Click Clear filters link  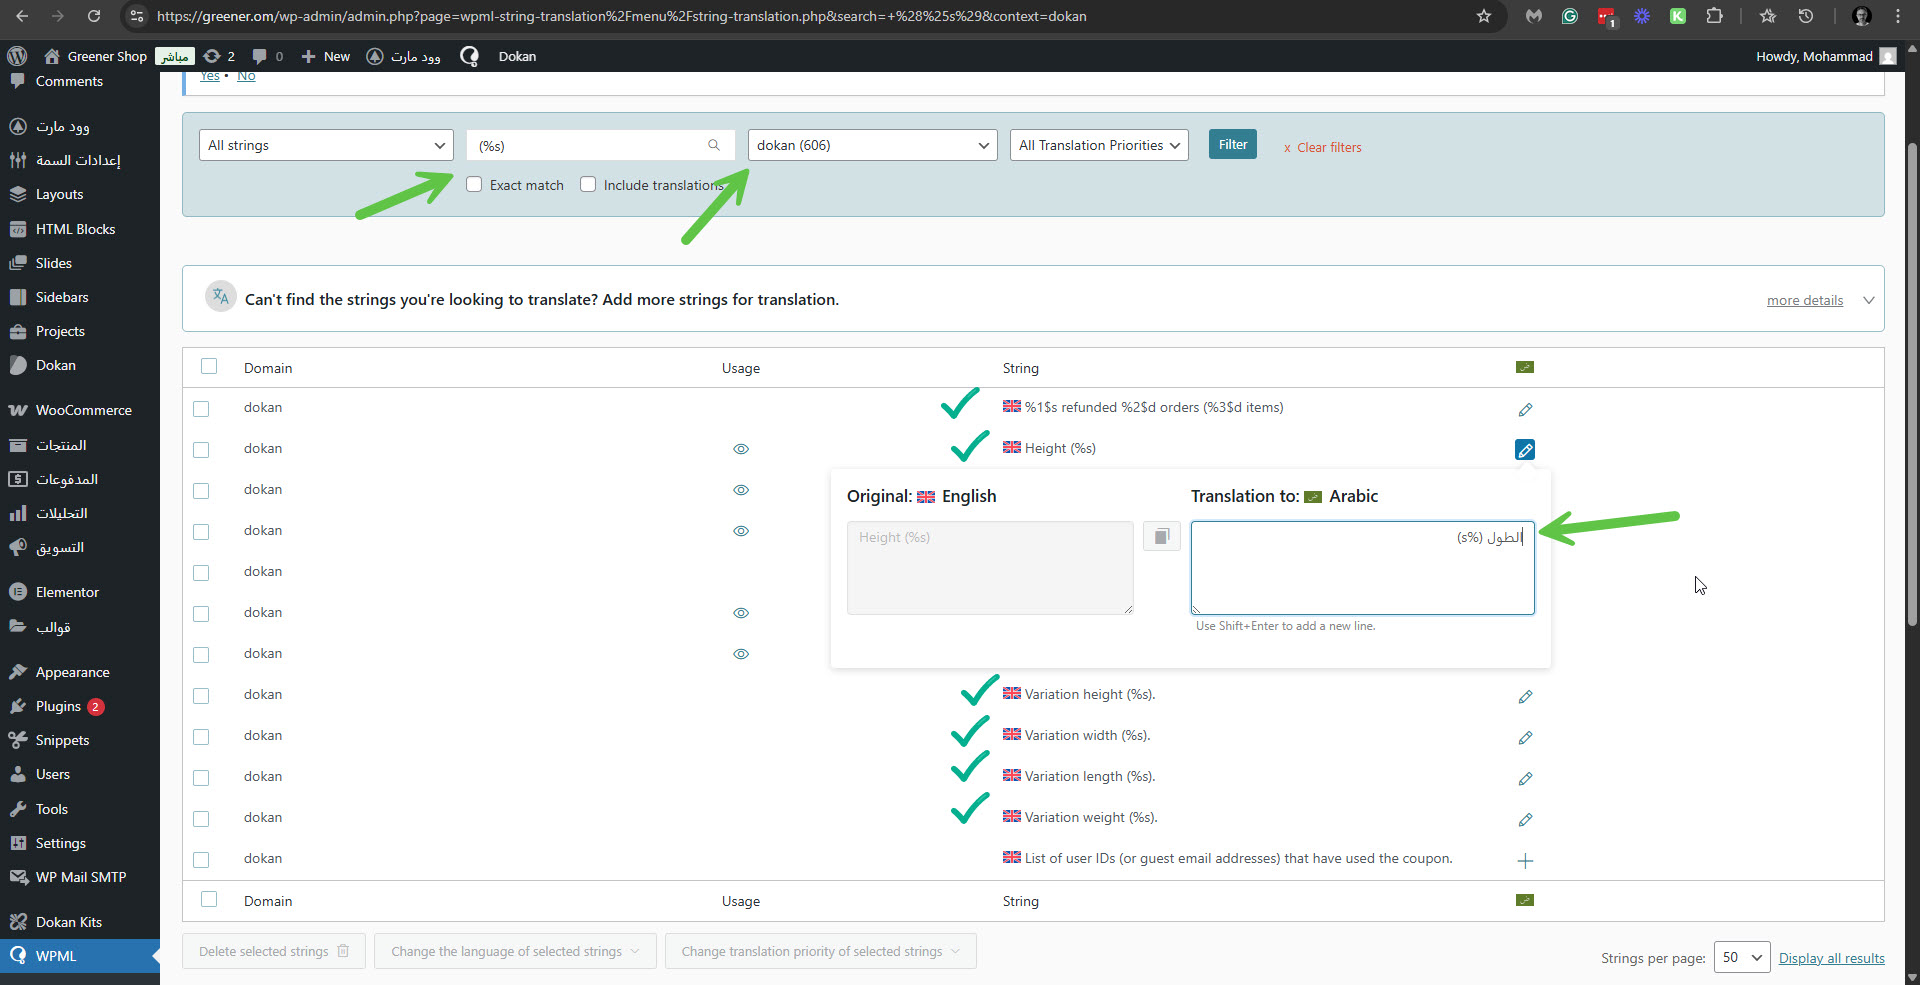(x=1323, y=147)
